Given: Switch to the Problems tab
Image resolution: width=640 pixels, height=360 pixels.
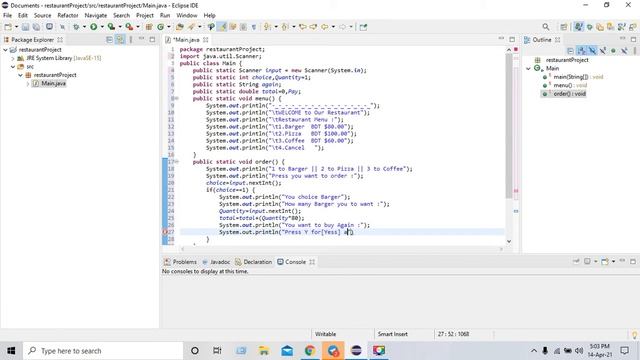Looking at the screenshot, I should [x=180, y=262].
